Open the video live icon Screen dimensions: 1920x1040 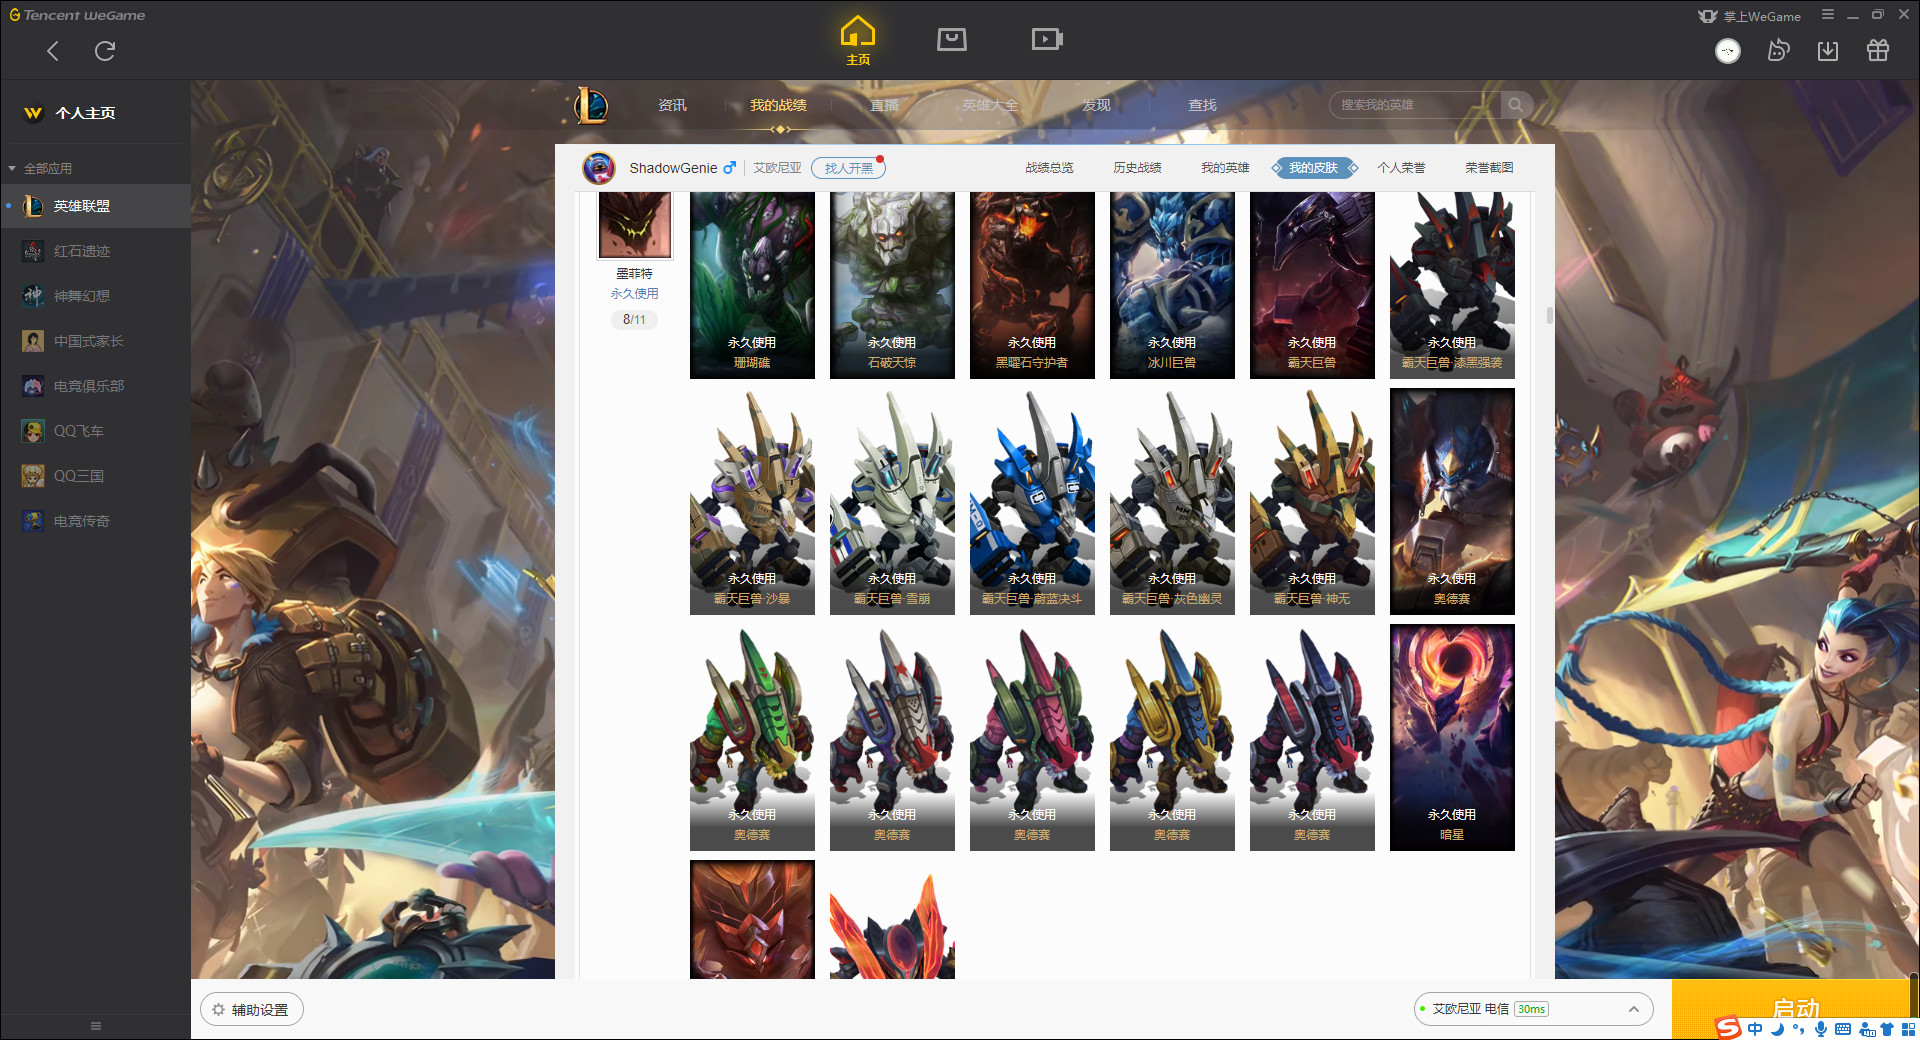[x=1047, y=39]
